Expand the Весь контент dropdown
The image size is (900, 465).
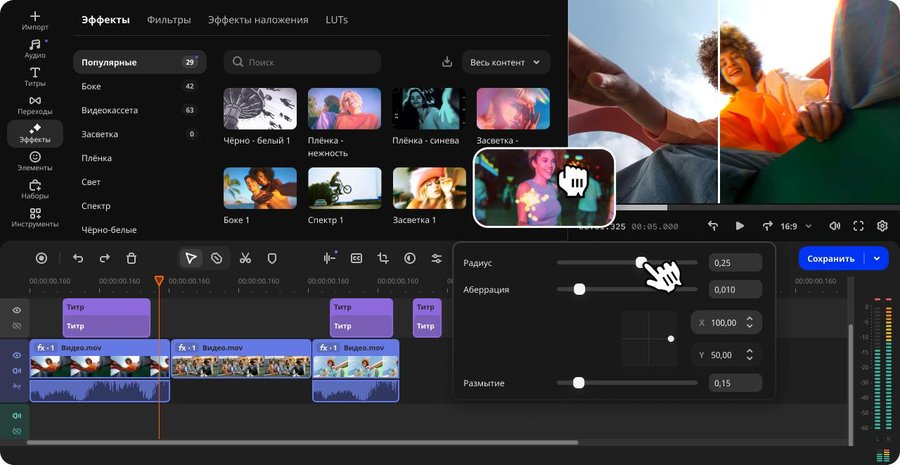506,62
